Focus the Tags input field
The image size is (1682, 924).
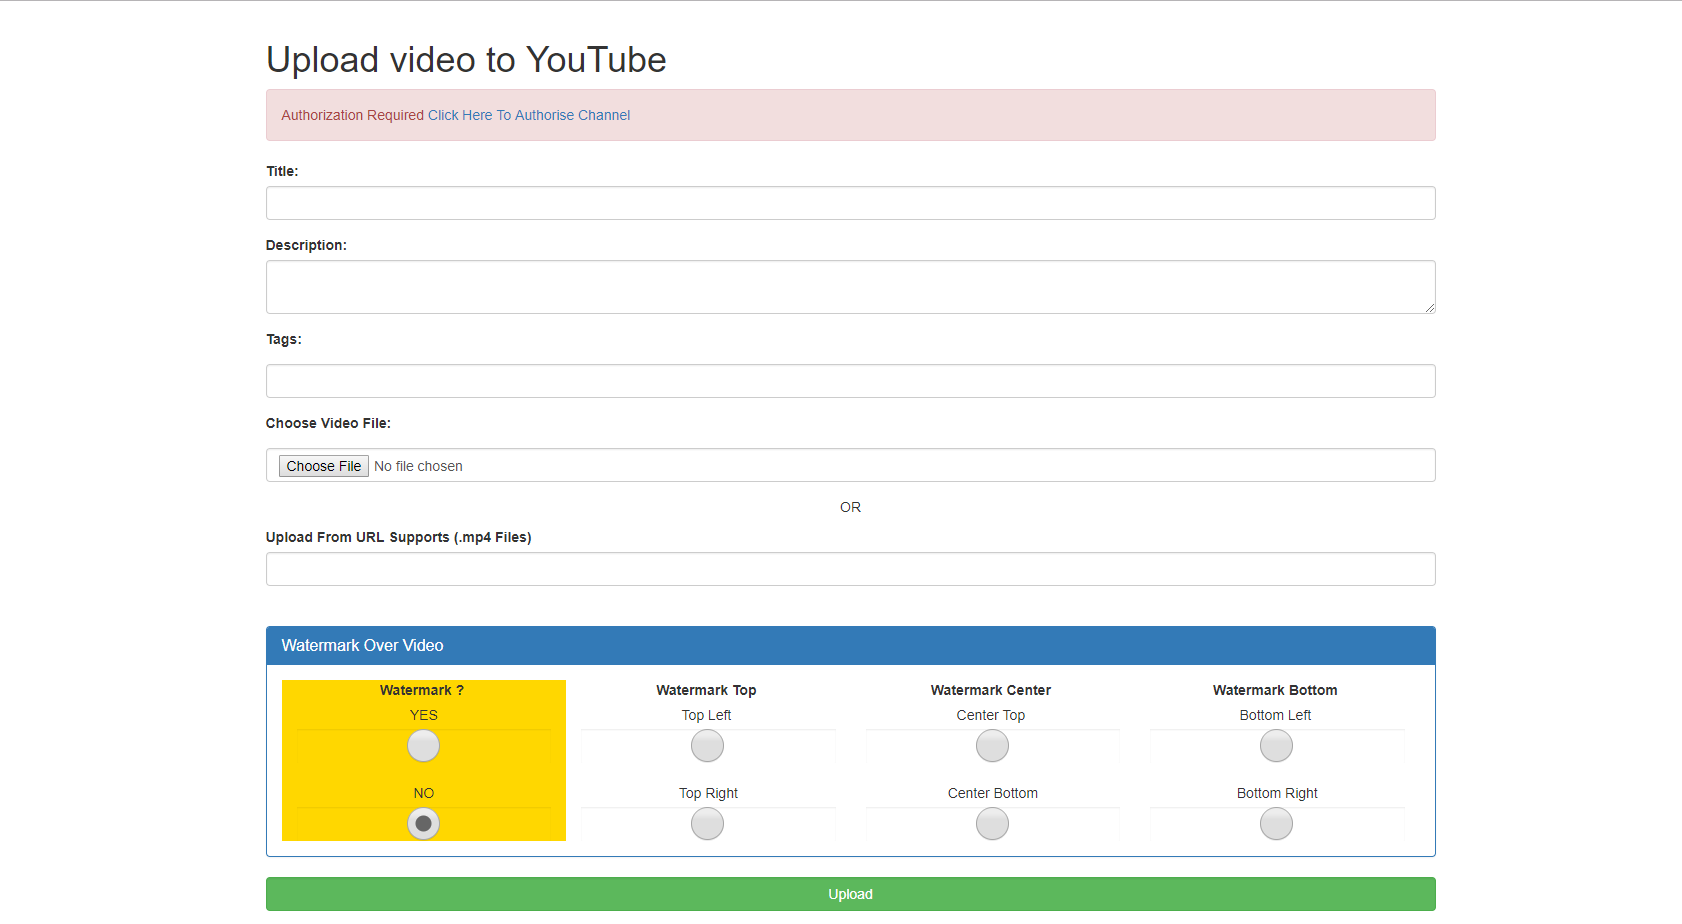850,381
